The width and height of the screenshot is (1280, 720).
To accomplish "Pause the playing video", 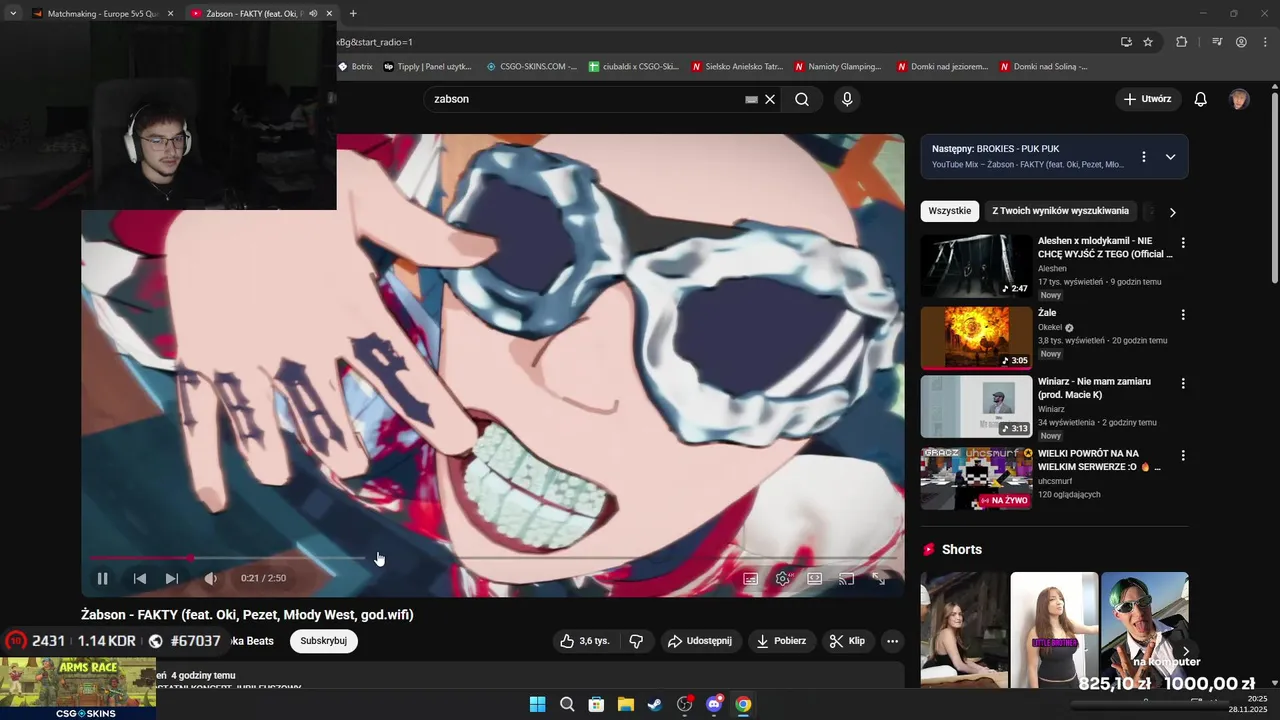I will click(x=102, y=578).
